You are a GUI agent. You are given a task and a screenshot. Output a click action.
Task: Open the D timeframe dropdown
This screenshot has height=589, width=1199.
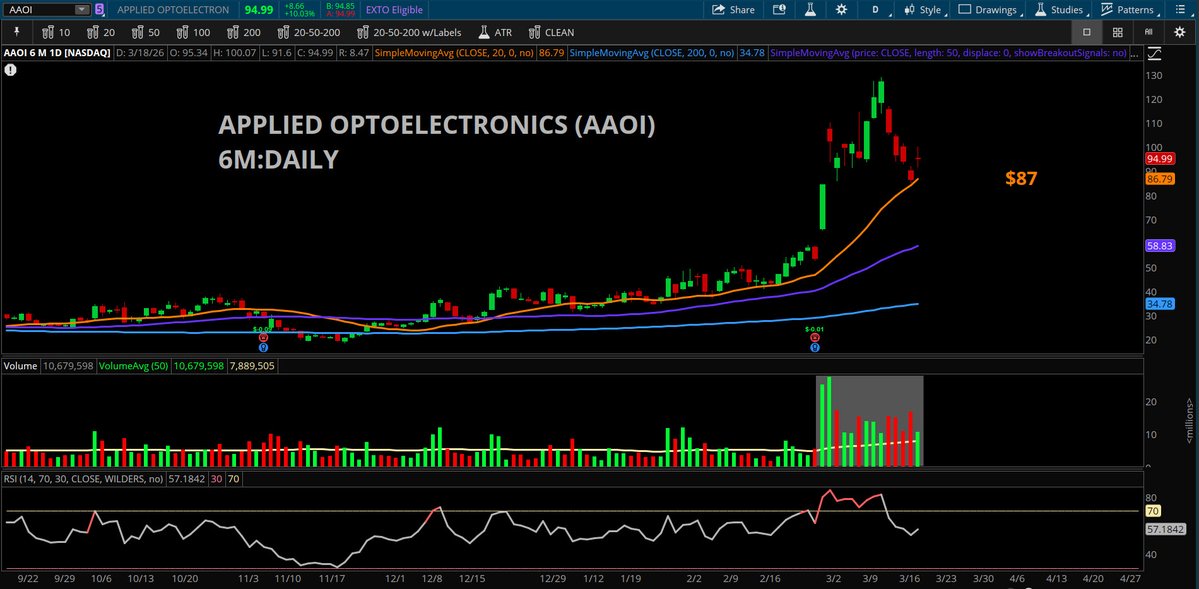tap(876, 10)
